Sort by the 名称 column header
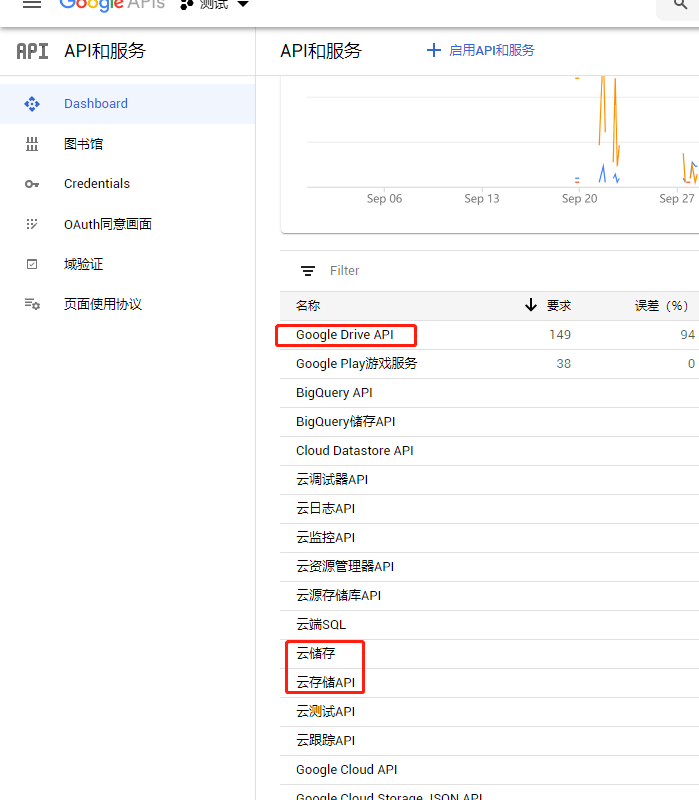The width and height of the screenshot is (699, 800). pos(308,306)
